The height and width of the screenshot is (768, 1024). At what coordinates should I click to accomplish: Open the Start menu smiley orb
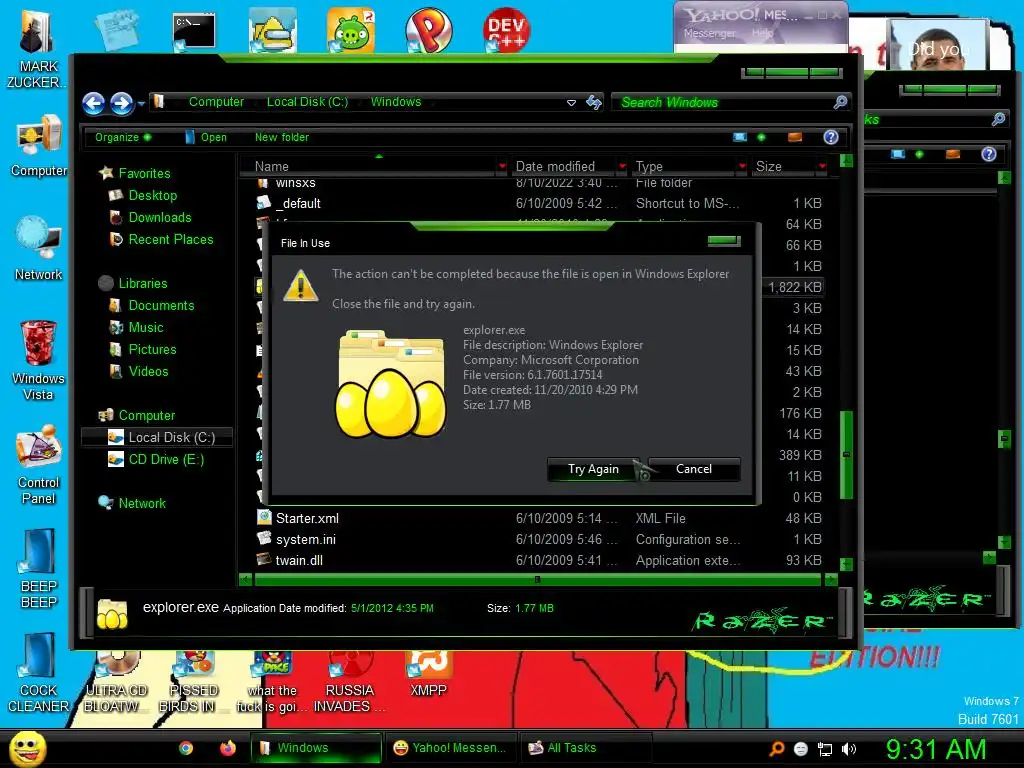tap(27, 748)
